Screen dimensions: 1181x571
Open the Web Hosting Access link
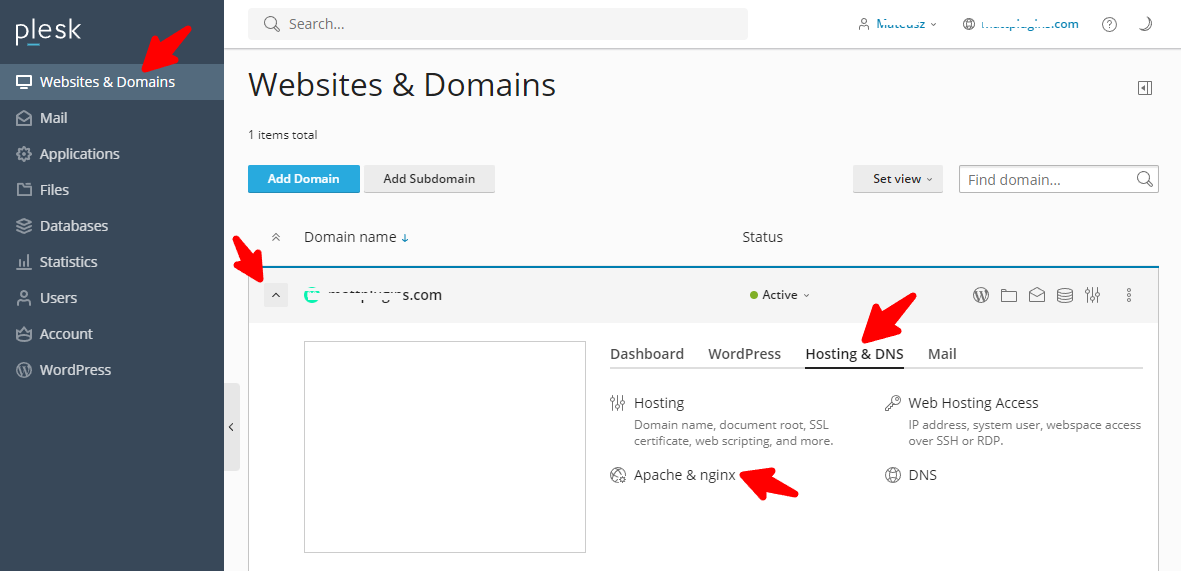point(973,403)
